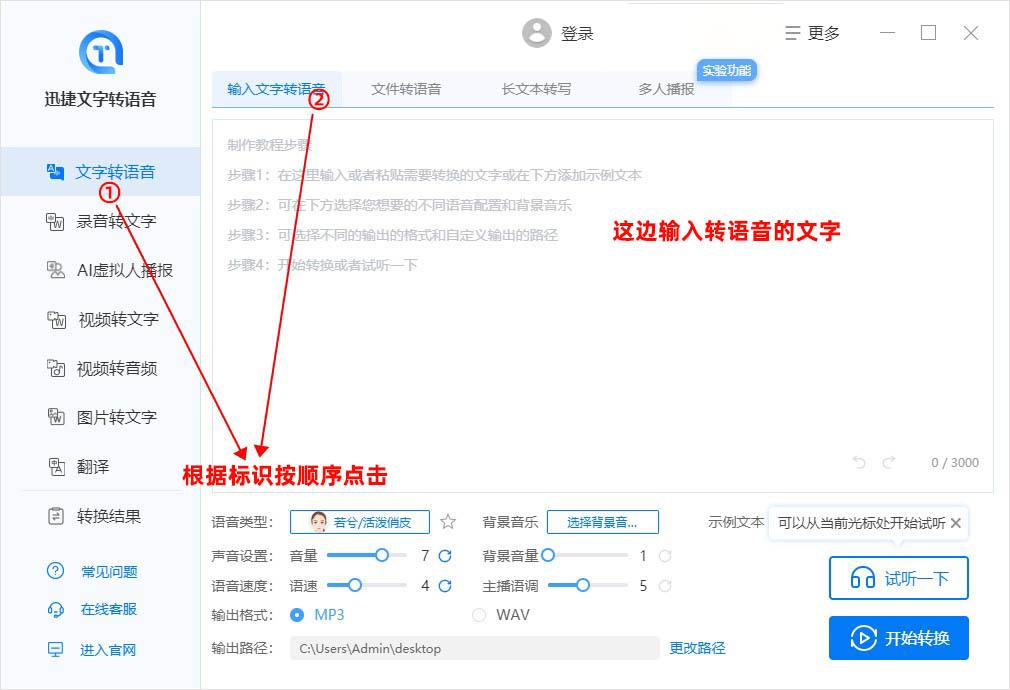This screenshot has height=690, width=1010.
Task: Reset the 主播语调 value icon
Action: point(665,586)
